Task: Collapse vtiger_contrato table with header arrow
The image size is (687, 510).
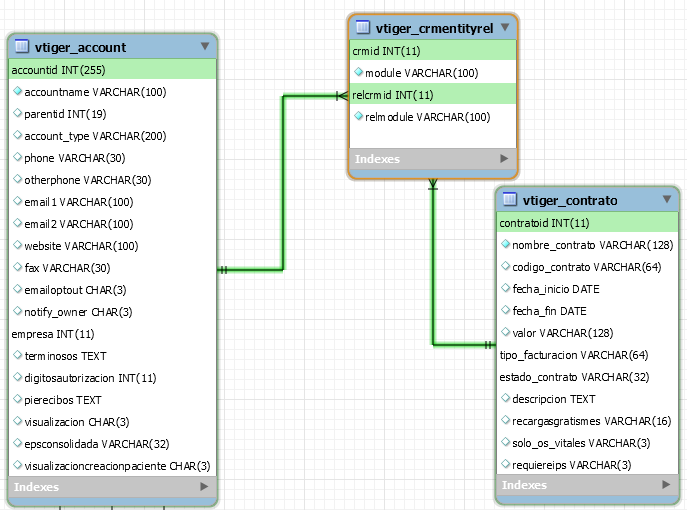Action: tap(667, 199)
